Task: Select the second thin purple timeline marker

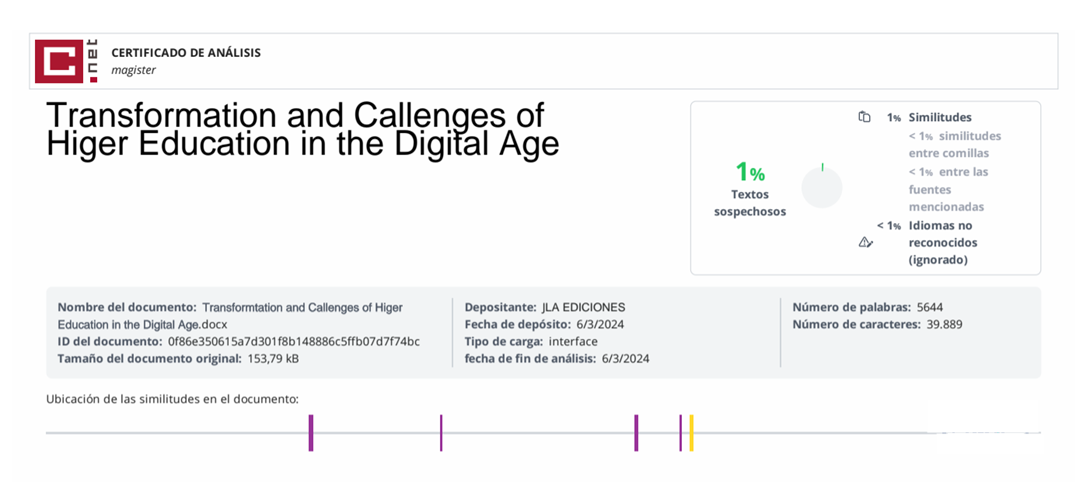Action: (441, 432)
